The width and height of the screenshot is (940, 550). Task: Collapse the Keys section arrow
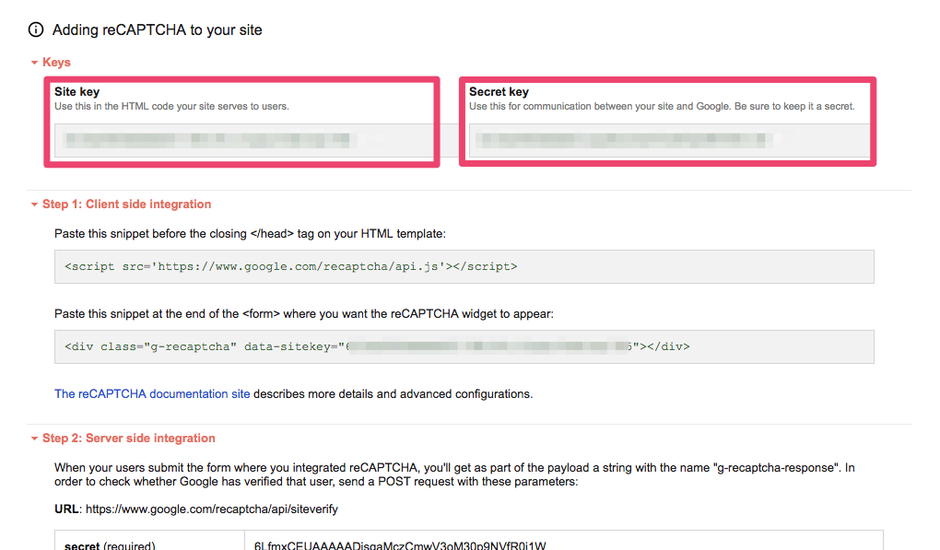tap(34, 63)
